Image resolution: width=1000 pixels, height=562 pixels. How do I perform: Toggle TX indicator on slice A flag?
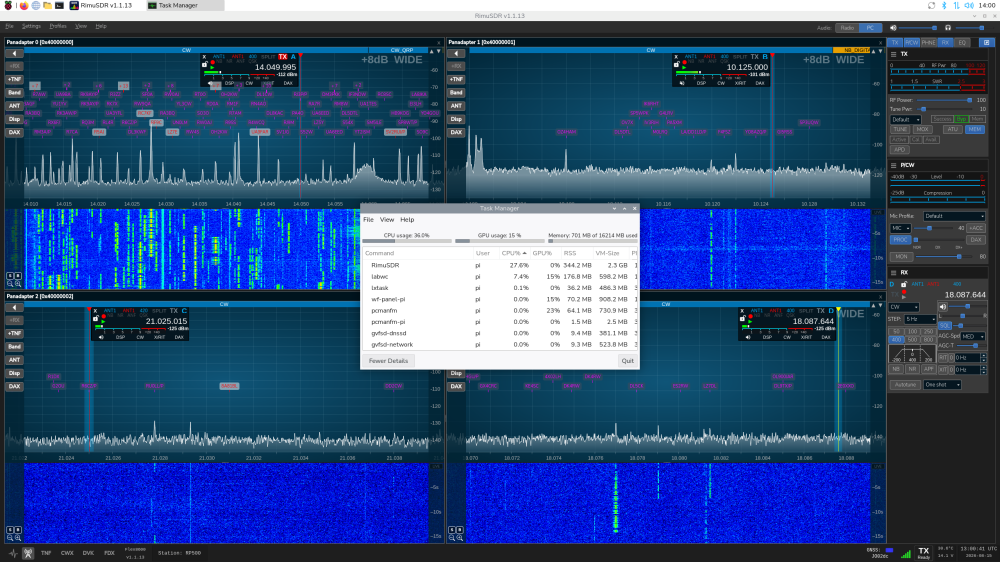tap(283, 57)
